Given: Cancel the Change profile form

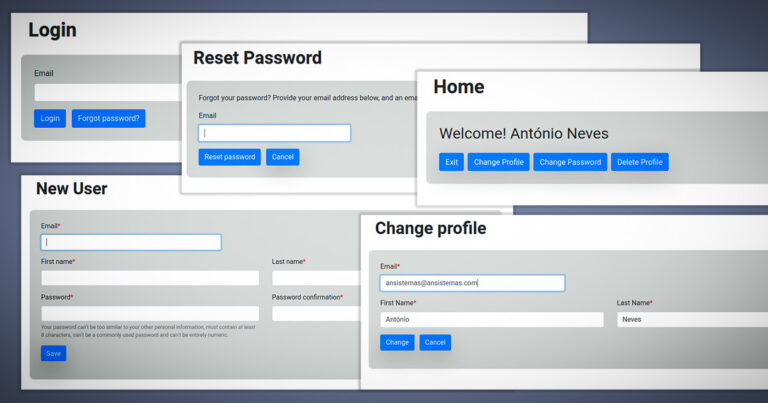Looking at the screenshot, I should point(435,343).
